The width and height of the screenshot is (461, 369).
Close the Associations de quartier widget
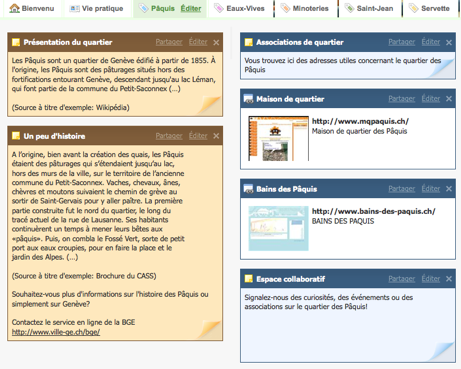point(449,42)
